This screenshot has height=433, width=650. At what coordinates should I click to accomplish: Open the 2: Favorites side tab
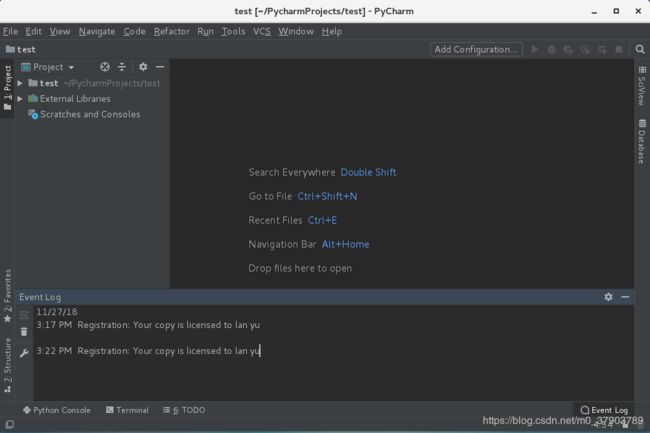[x=7, y=296]
